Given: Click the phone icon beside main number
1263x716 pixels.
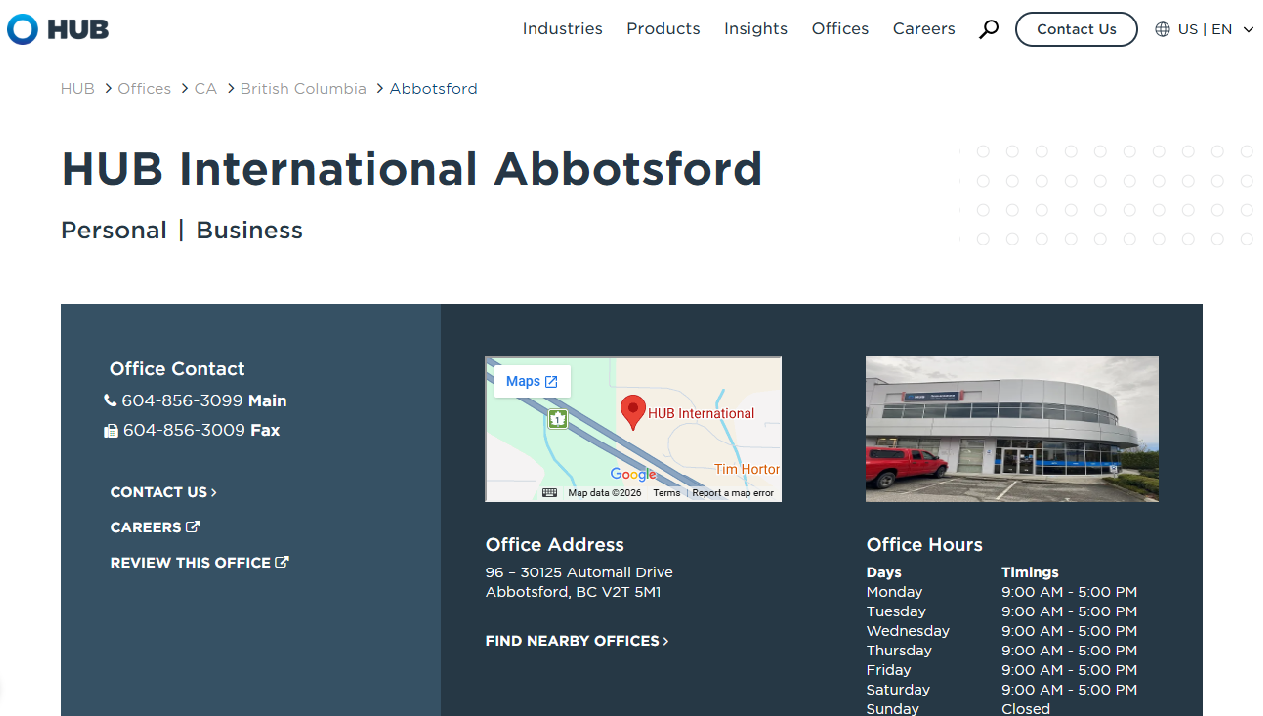Looking at the screenshot, I should tap(110, 401).
